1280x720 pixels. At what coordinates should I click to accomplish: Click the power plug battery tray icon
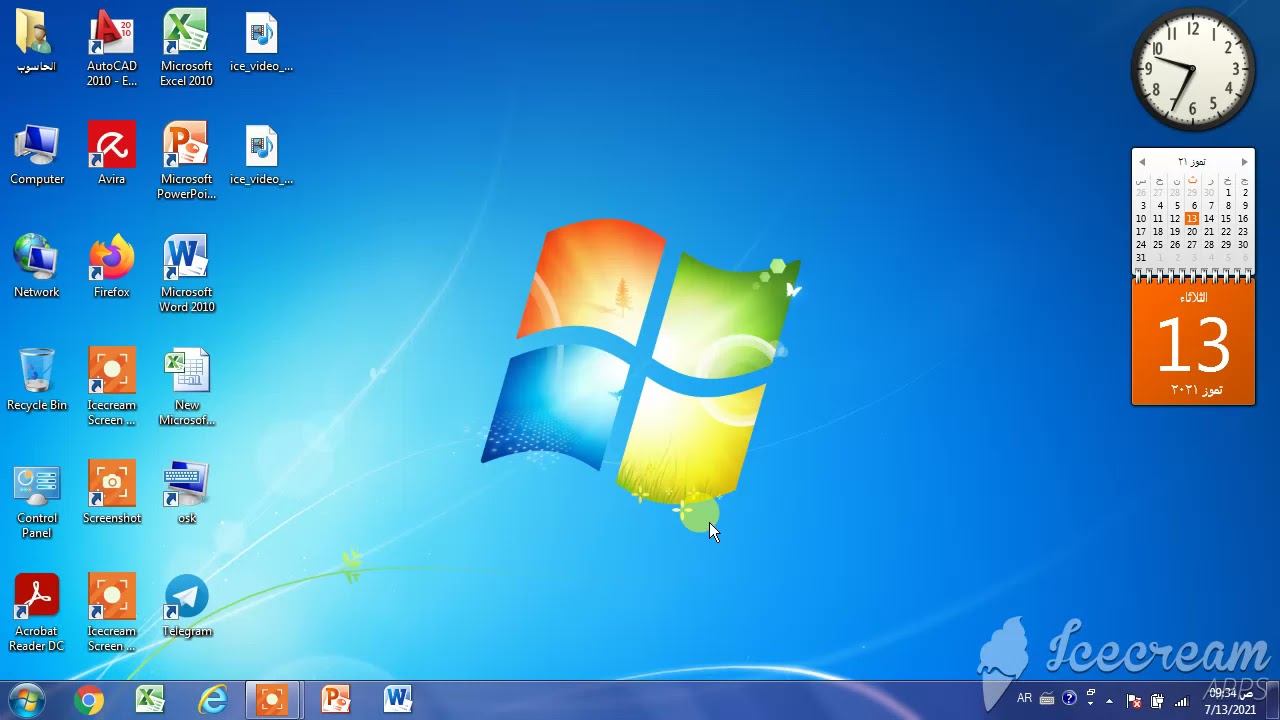(x=1157, y=700)
